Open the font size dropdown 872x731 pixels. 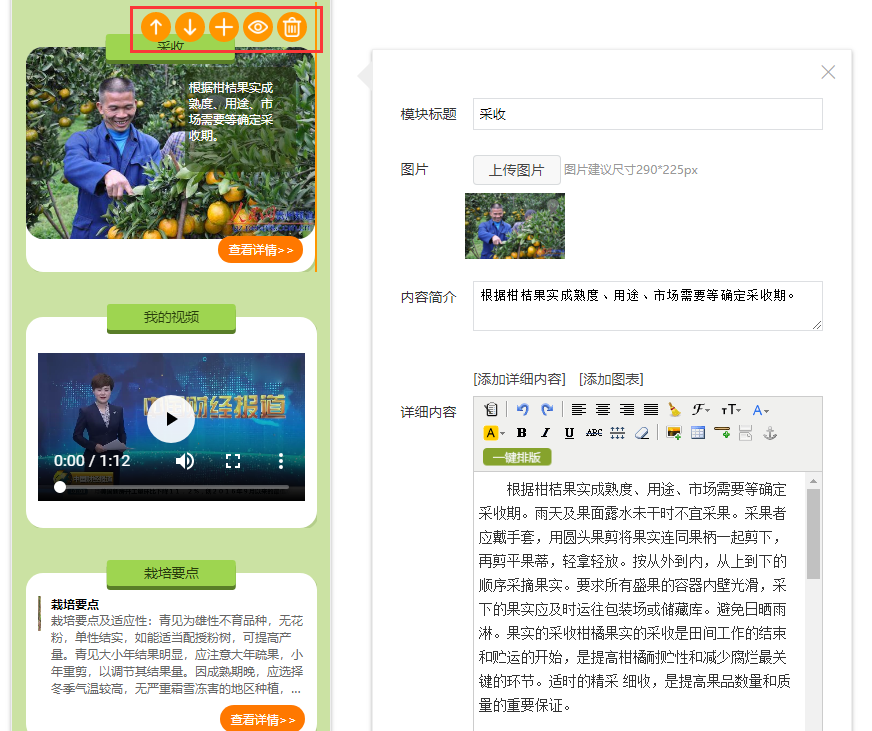(x=730, y=410)
